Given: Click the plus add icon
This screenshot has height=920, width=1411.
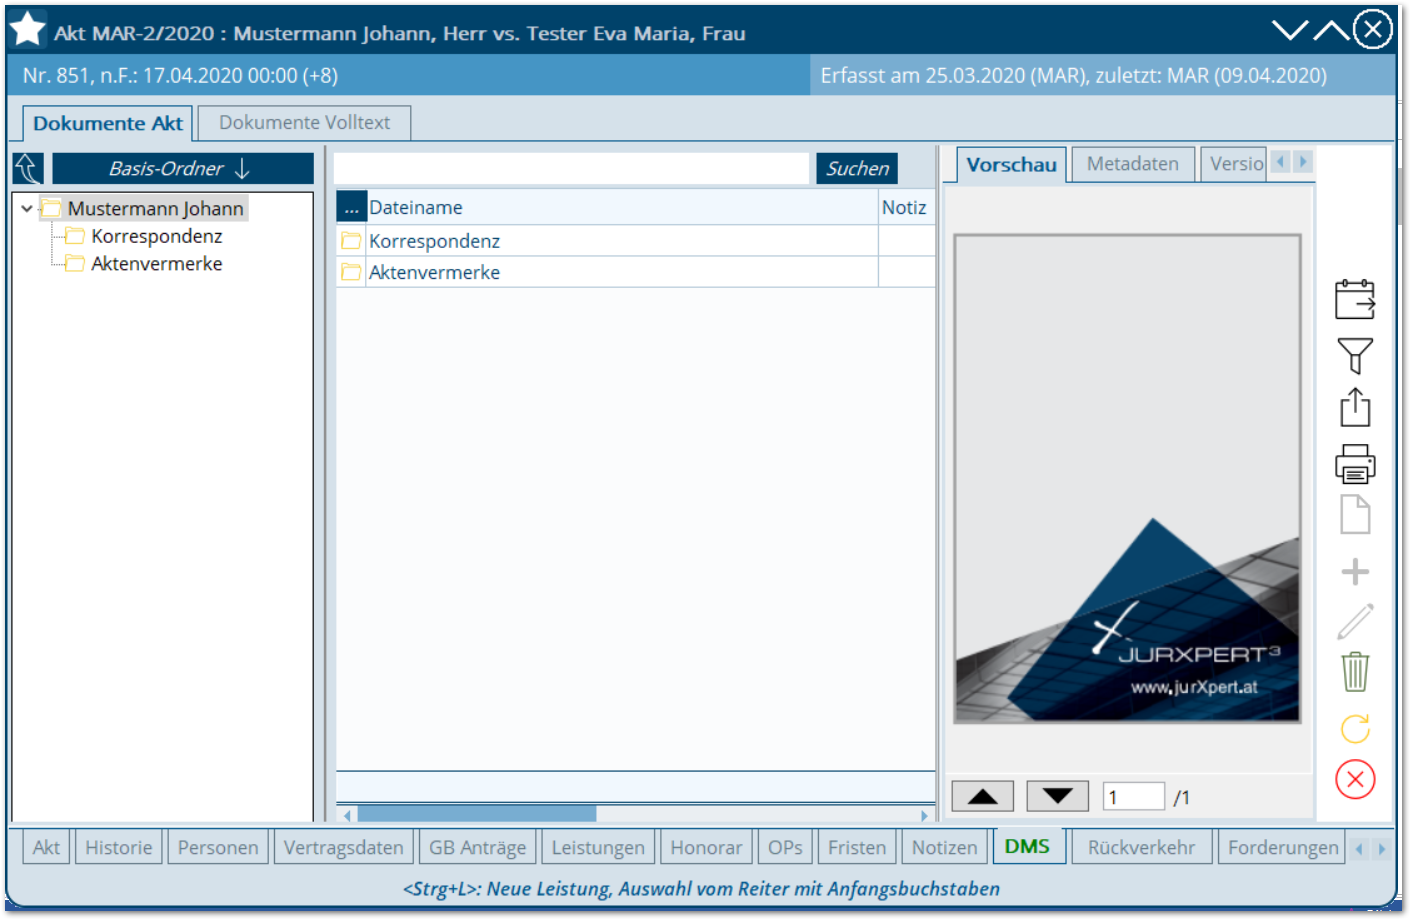Looking at the screenshot, I should [x=1355, y=571].
